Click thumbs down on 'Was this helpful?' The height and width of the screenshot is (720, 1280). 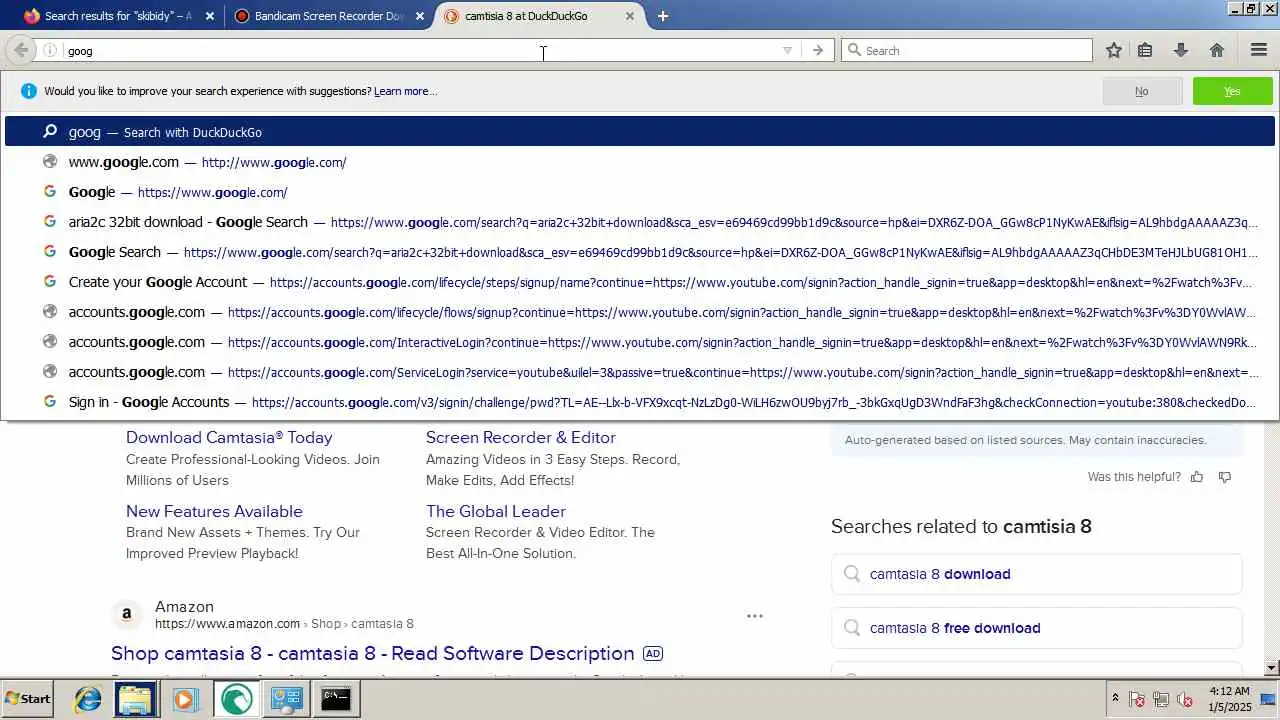pos(1225,477)
